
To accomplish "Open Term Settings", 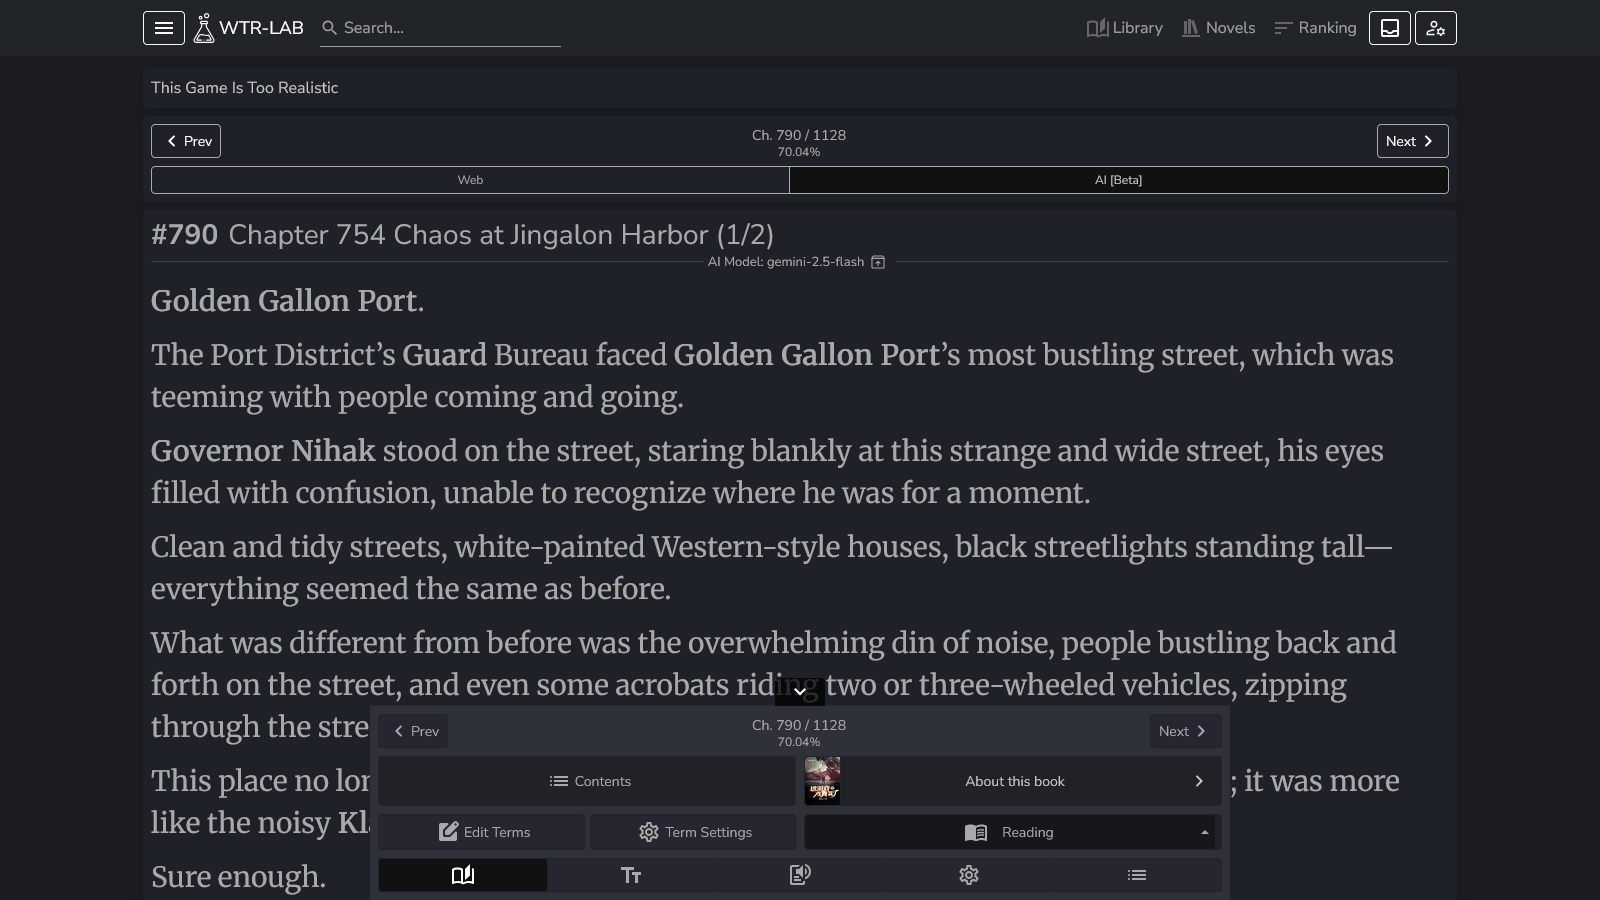I will click(693, 832).
